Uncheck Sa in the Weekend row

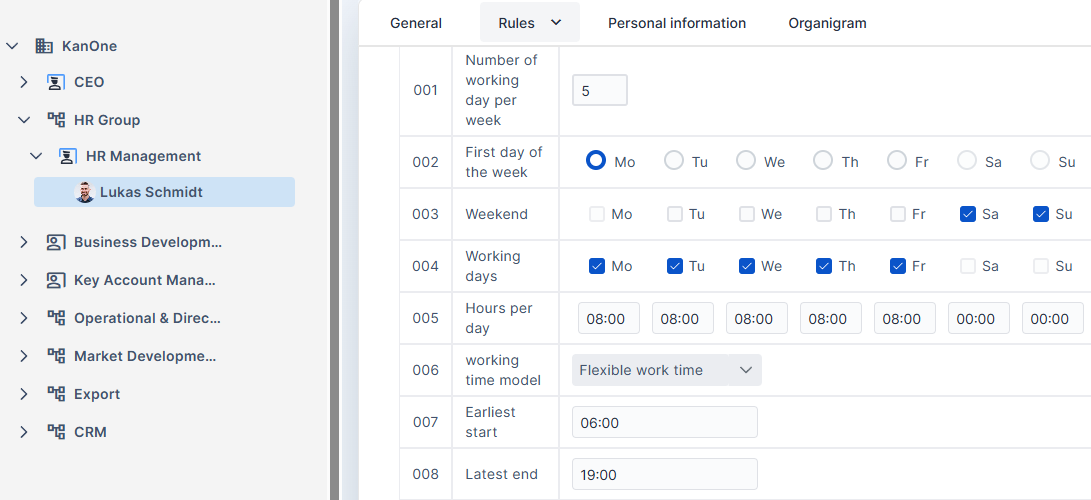(x=968, y=214)
